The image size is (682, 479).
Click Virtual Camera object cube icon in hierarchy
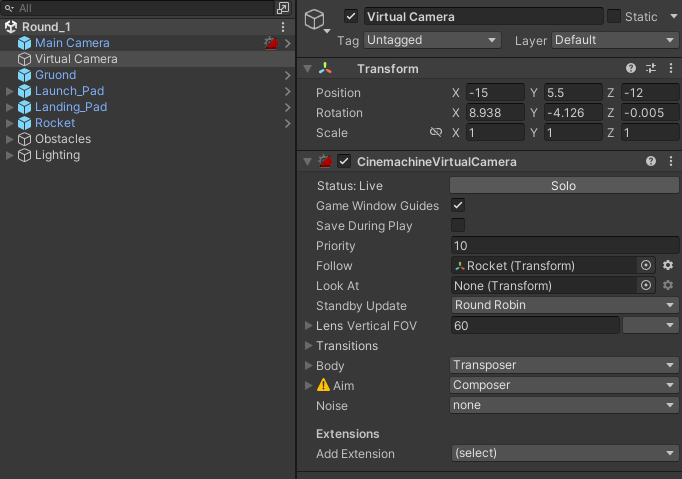[x=24, y=59]
